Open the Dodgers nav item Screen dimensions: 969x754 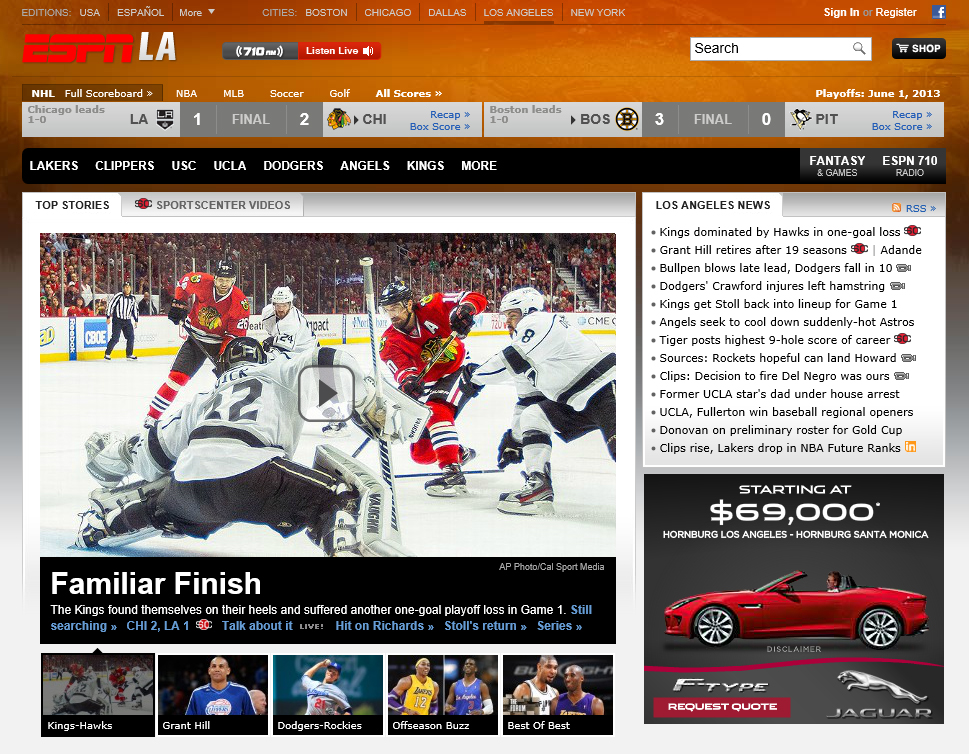[293, 166]
